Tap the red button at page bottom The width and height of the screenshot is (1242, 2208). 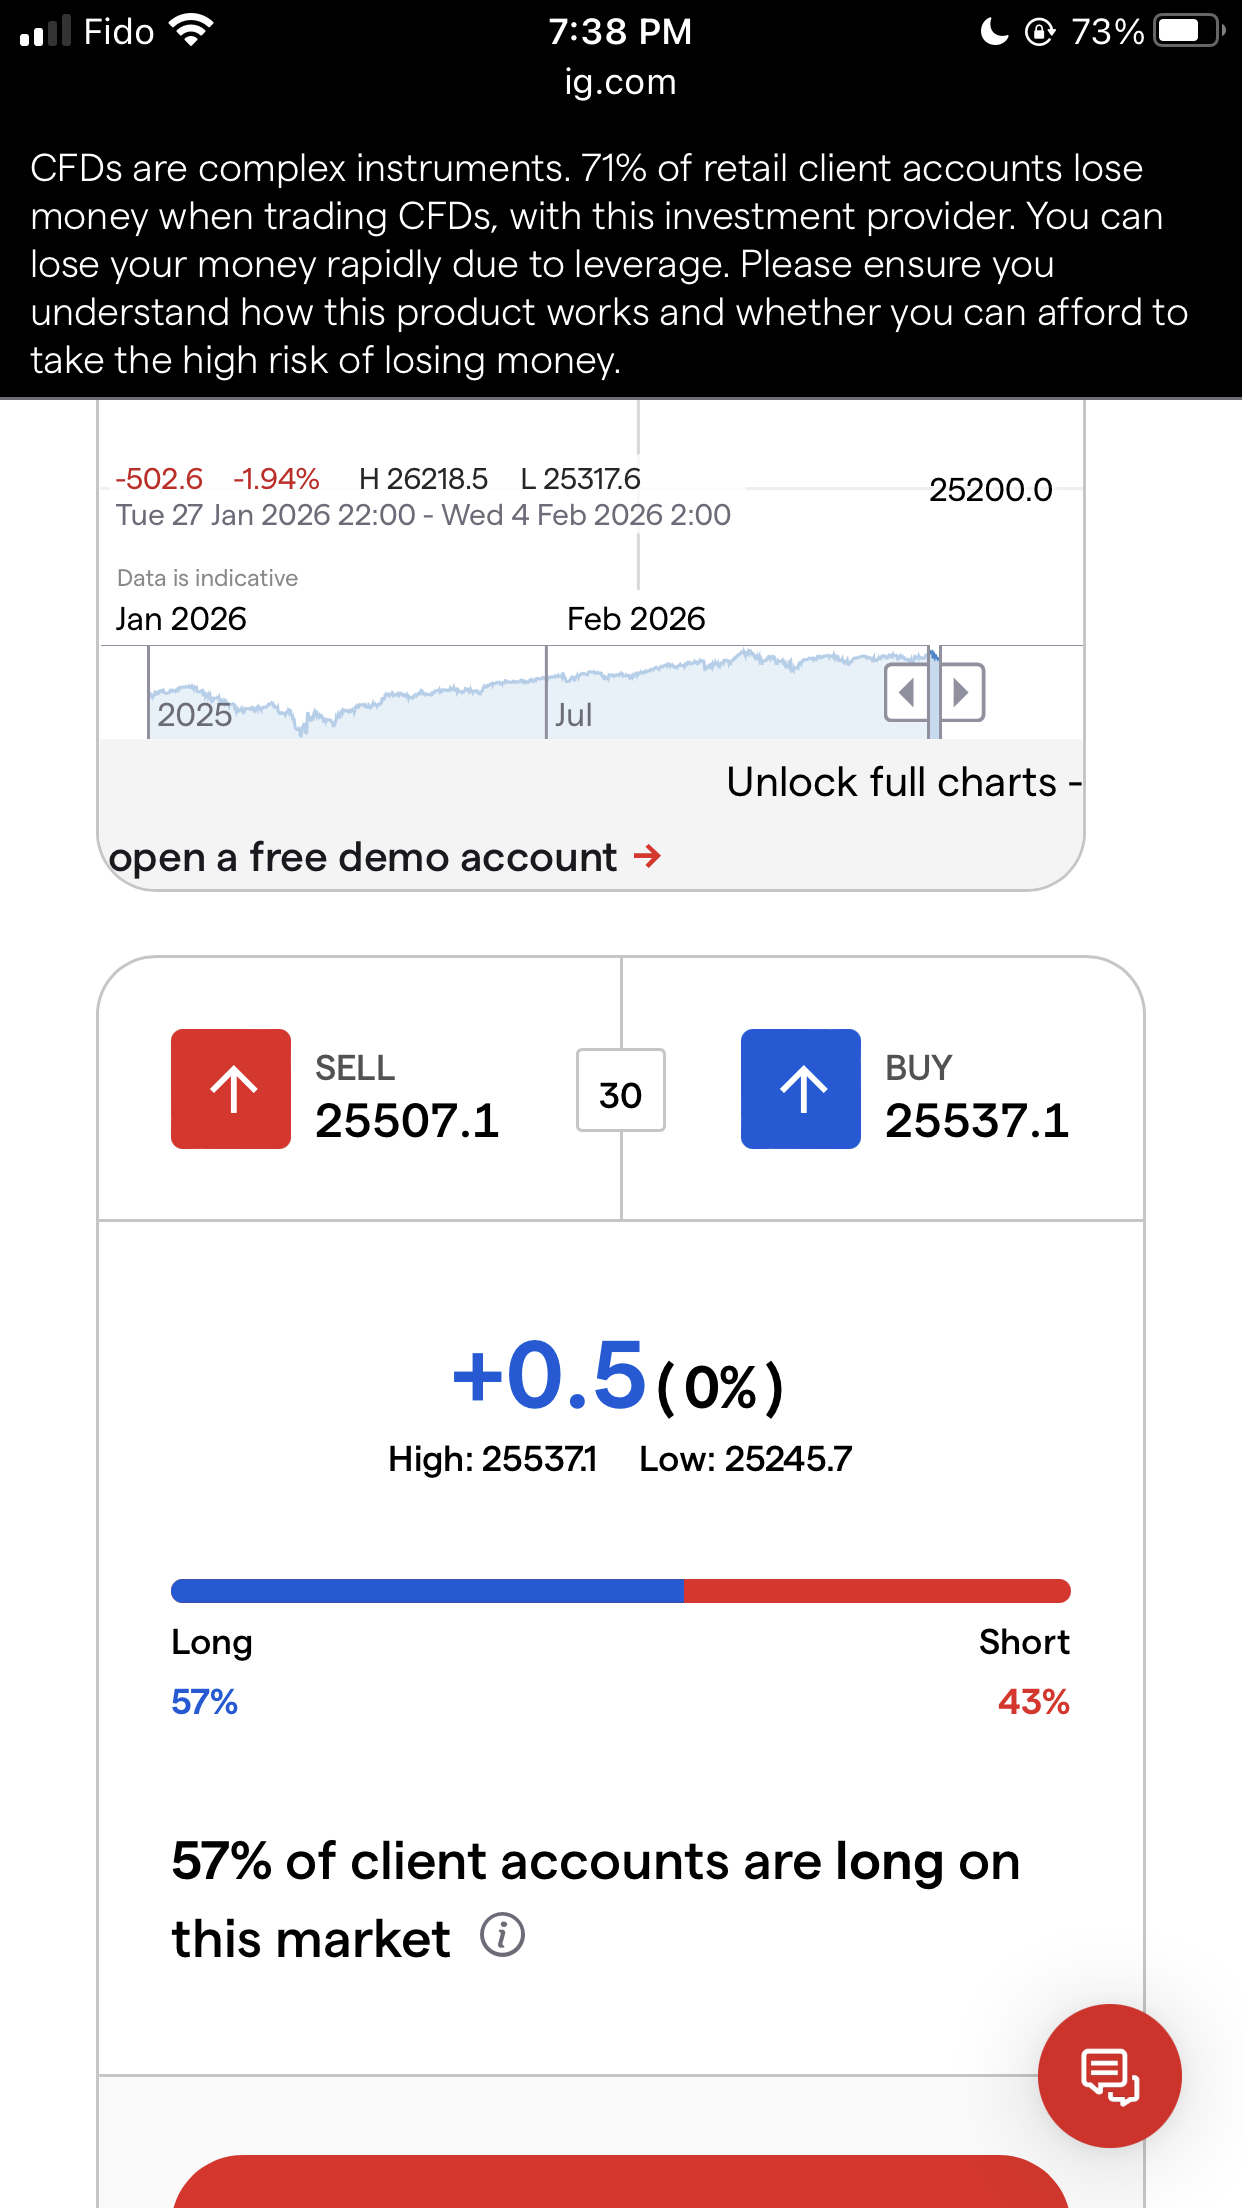coord(621,2181)
